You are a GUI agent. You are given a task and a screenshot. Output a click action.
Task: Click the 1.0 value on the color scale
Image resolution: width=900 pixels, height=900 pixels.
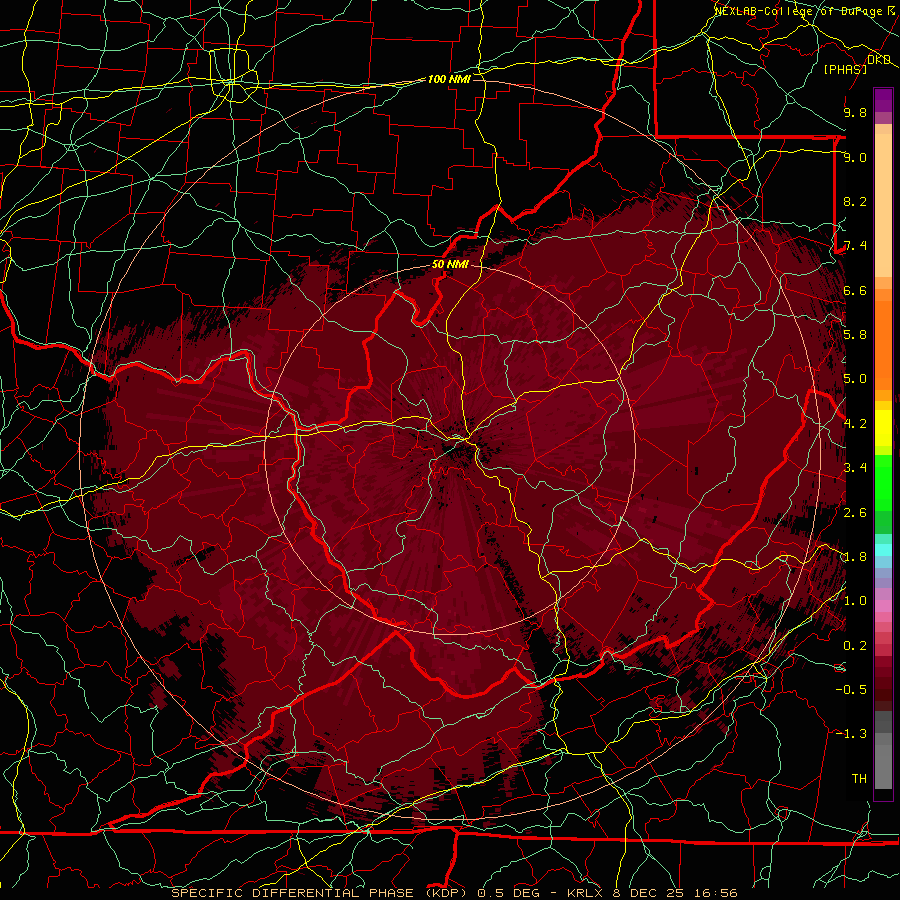point(855,601)
